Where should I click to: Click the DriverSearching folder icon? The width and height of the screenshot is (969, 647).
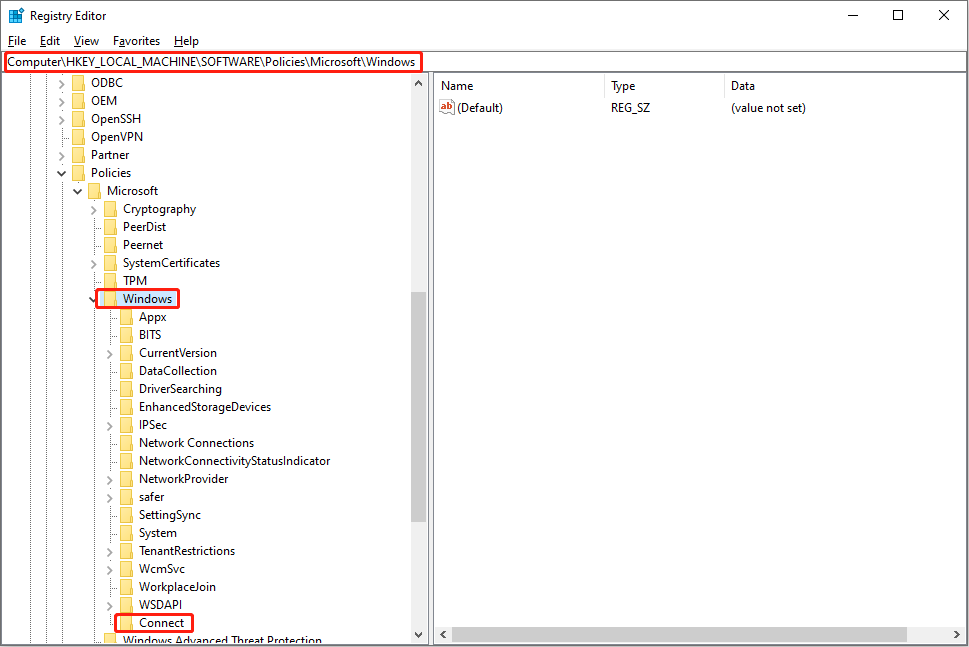tap(127, 389)
